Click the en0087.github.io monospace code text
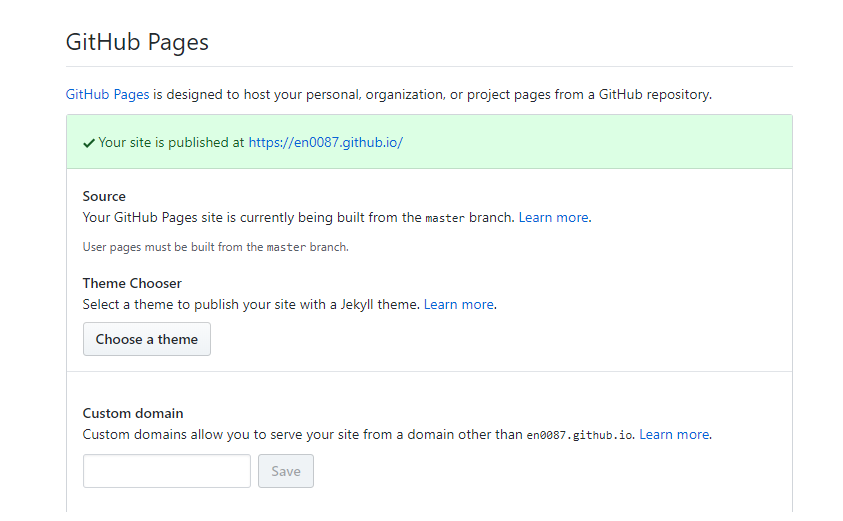Screen dimensions: 843x521 coord(579,436)
